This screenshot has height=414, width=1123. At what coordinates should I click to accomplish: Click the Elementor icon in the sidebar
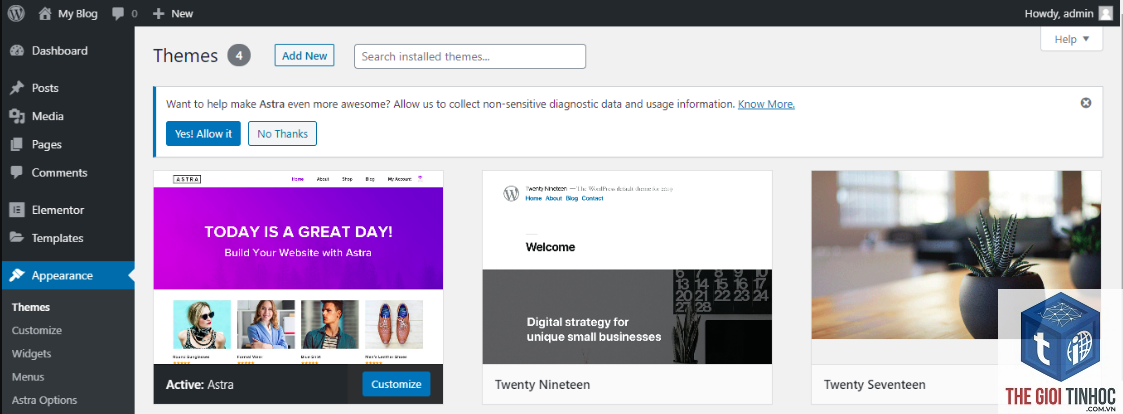click(17, 210)
